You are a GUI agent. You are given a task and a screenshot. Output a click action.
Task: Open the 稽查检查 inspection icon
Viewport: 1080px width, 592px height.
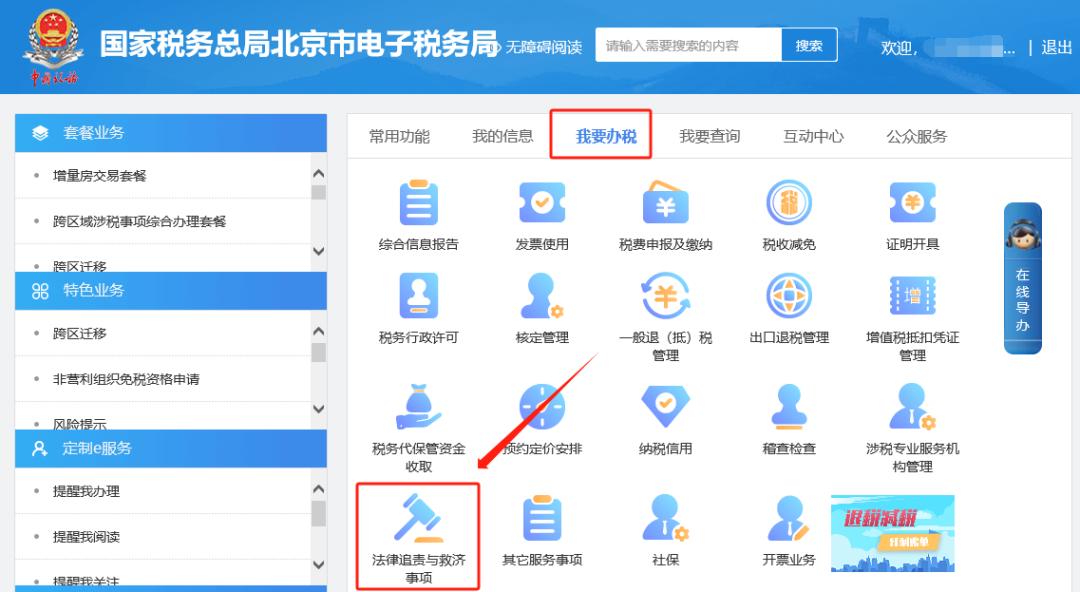click(x=789, y=412)
